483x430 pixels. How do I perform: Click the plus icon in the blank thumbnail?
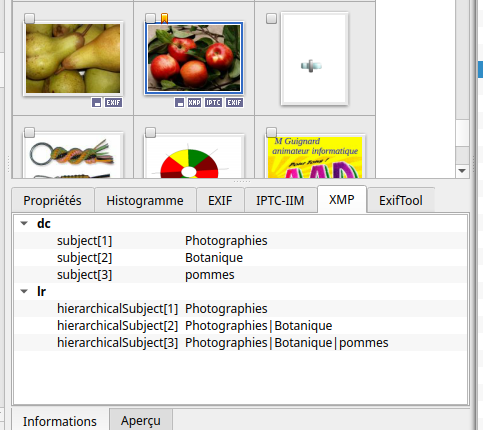click(x=311, y=66)
